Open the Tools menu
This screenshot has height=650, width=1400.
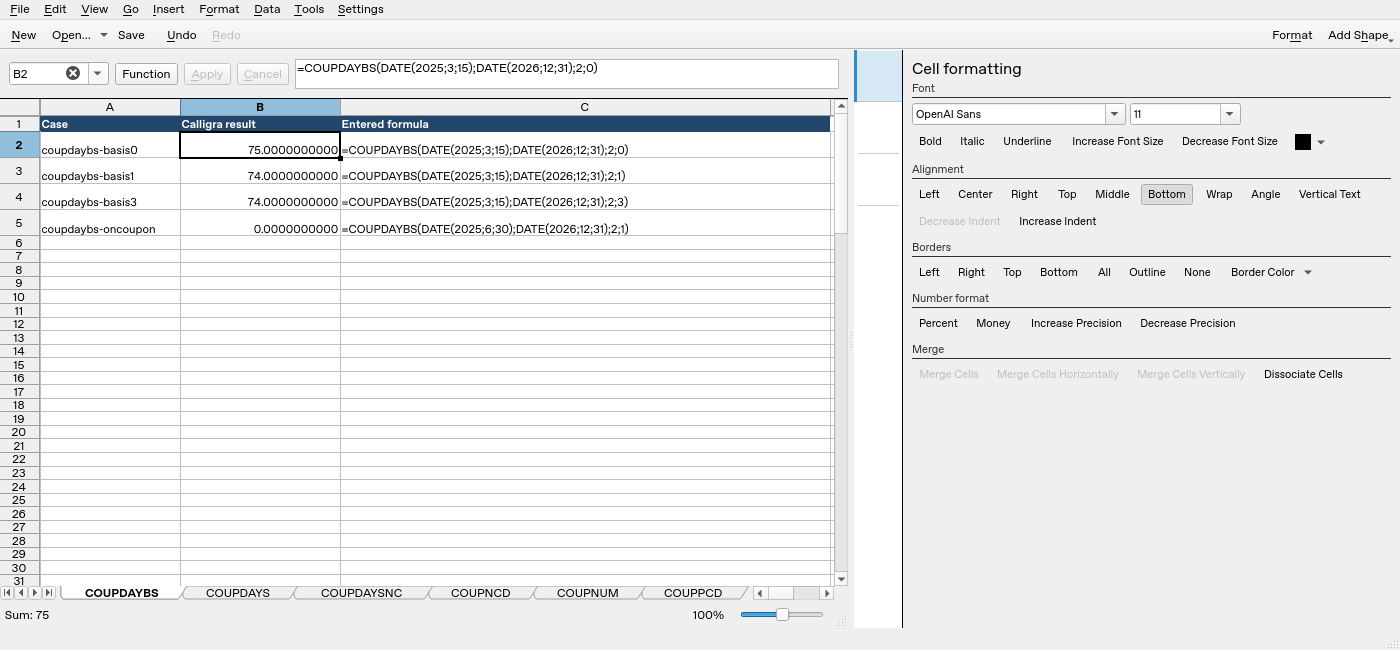click(x=309, y=9)
